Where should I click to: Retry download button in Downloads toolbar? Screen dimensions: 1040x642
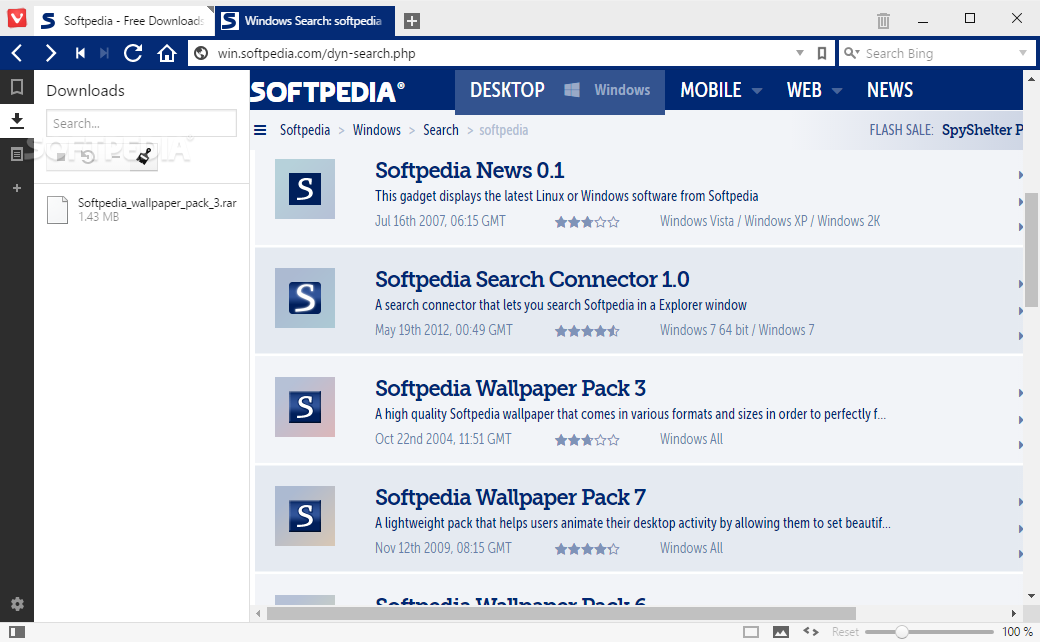click(x=88, y=157)
